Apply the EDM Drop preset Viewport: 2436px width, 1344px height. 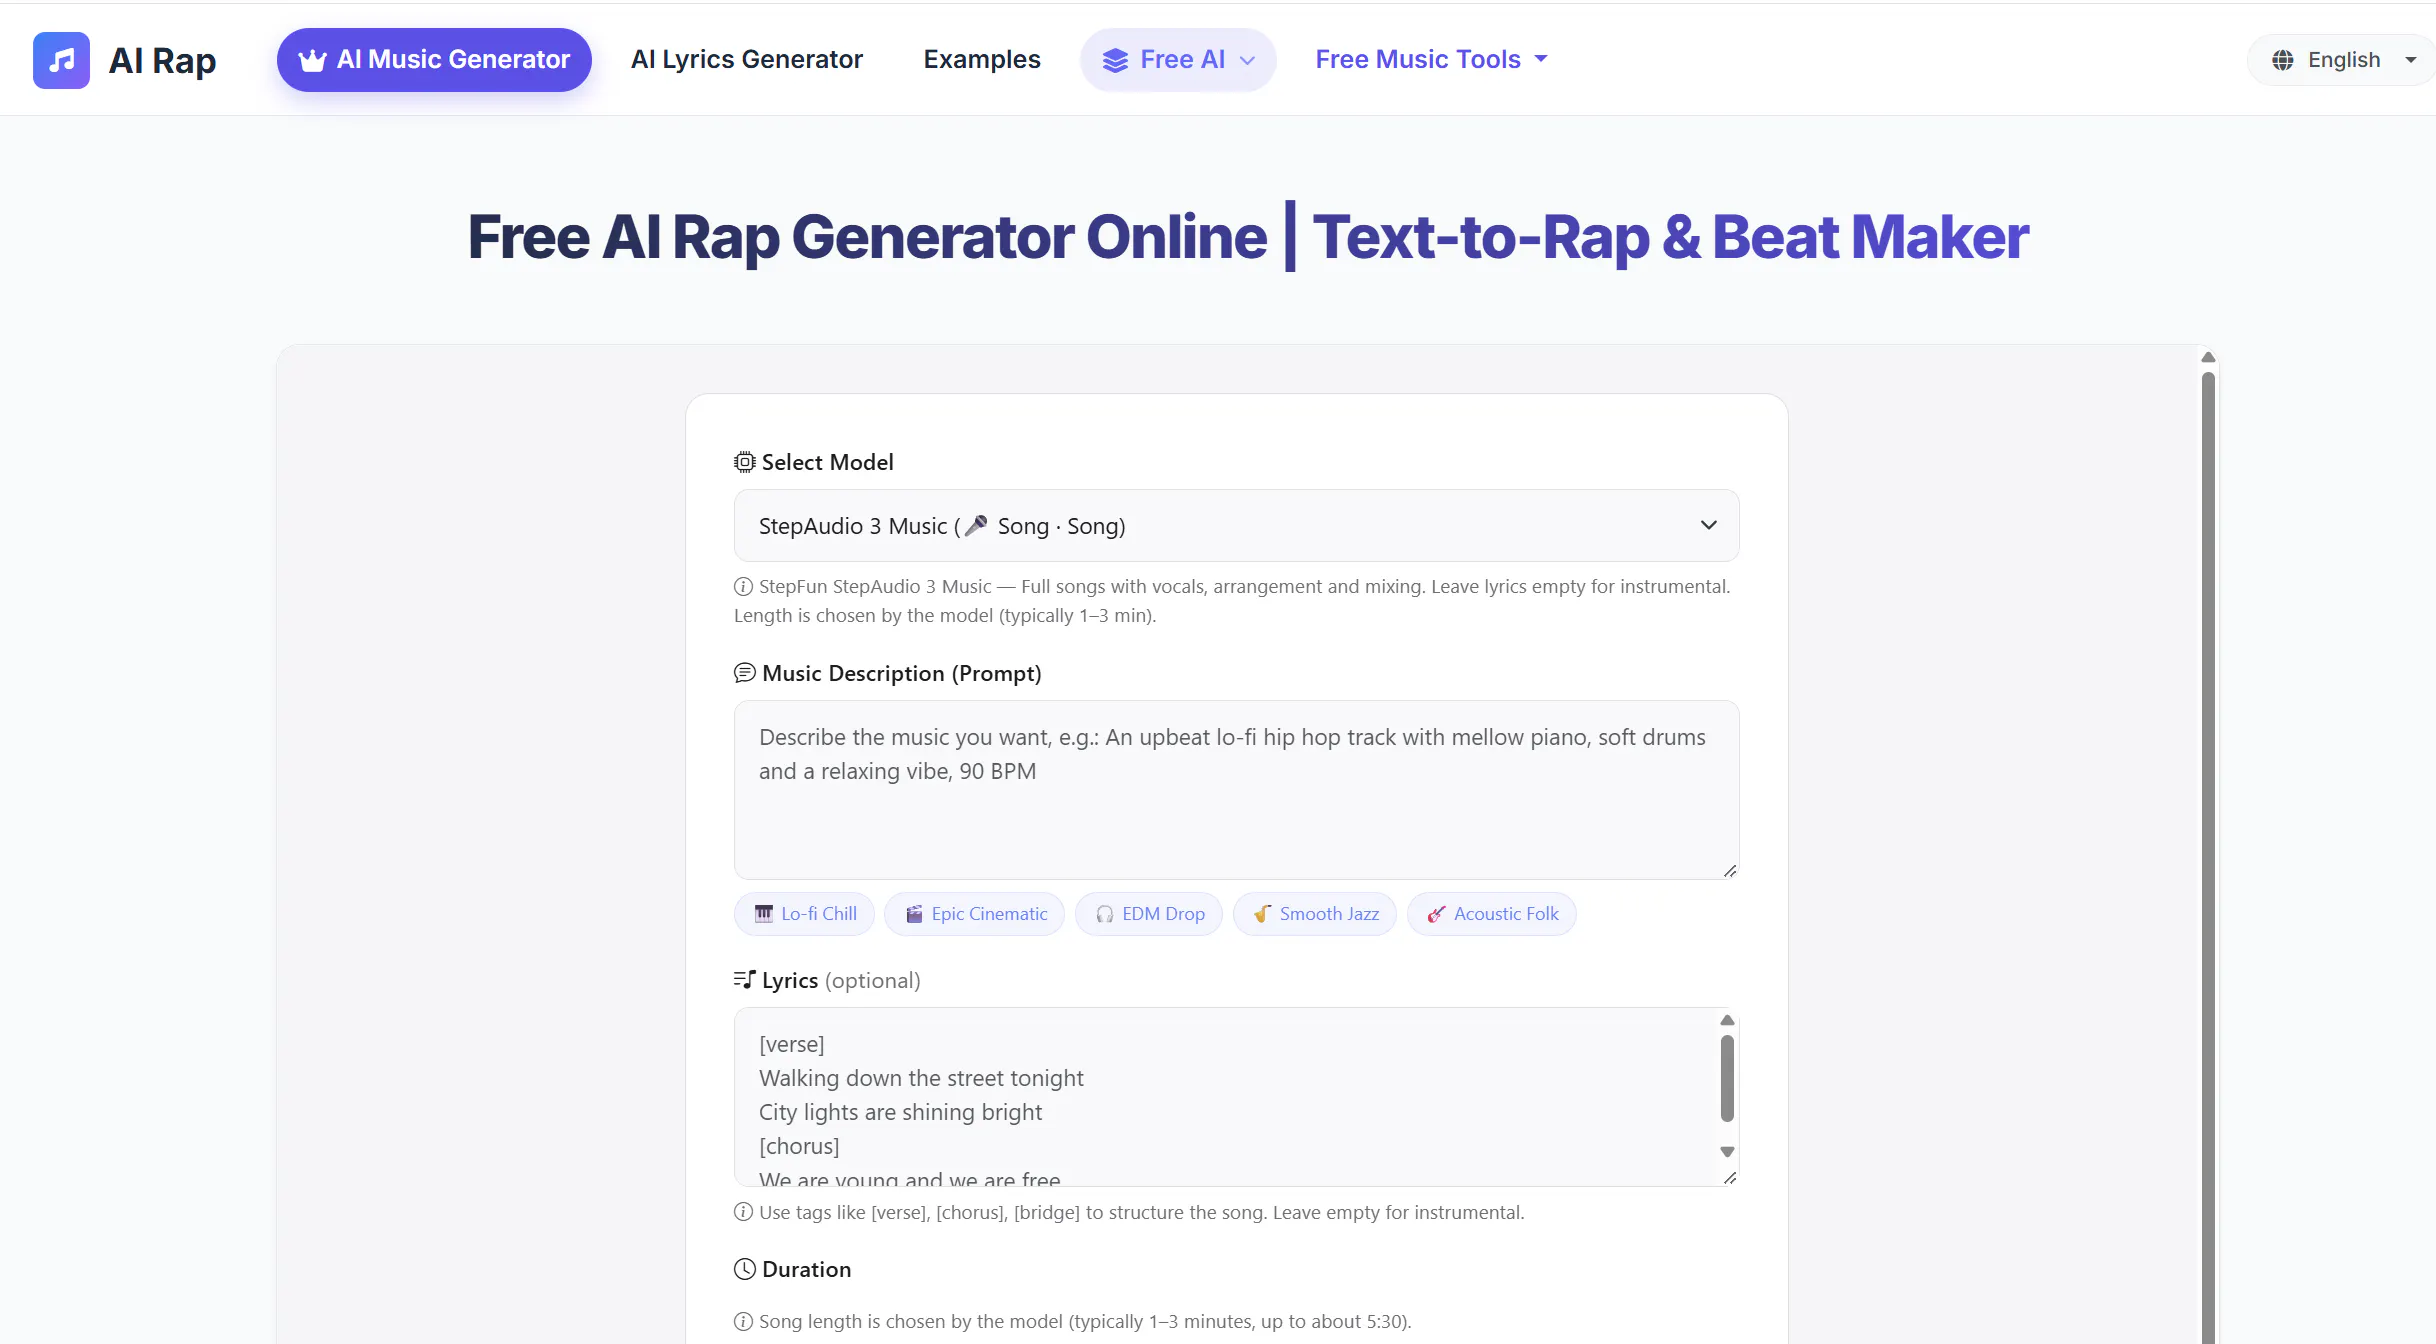tap(1148, 914)
